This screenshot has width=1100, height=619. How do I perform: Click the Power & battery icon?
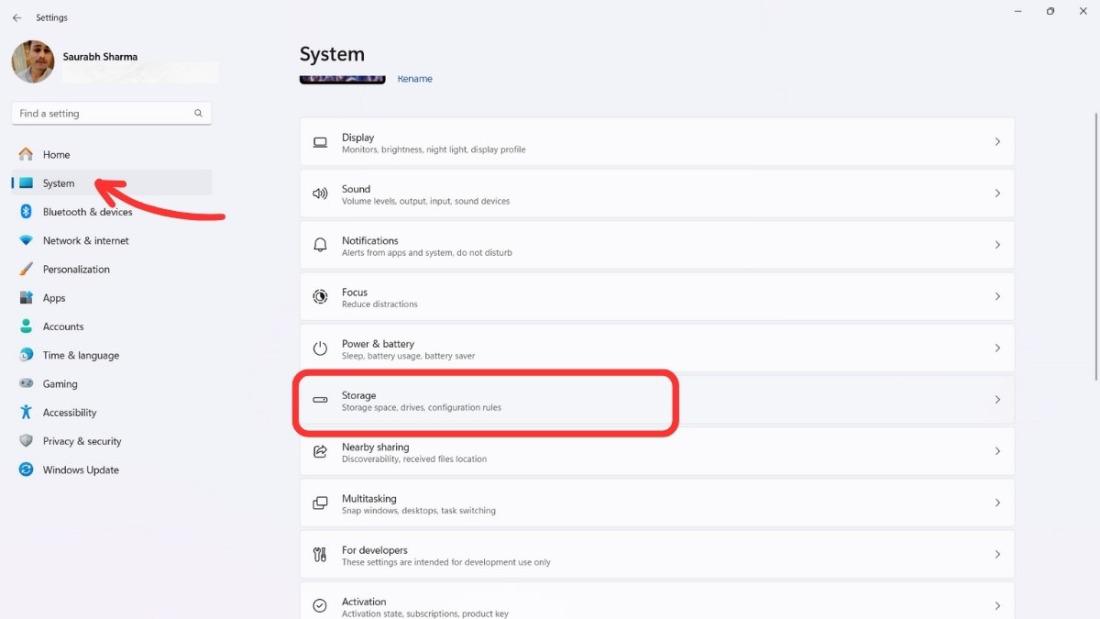[320, 349]
